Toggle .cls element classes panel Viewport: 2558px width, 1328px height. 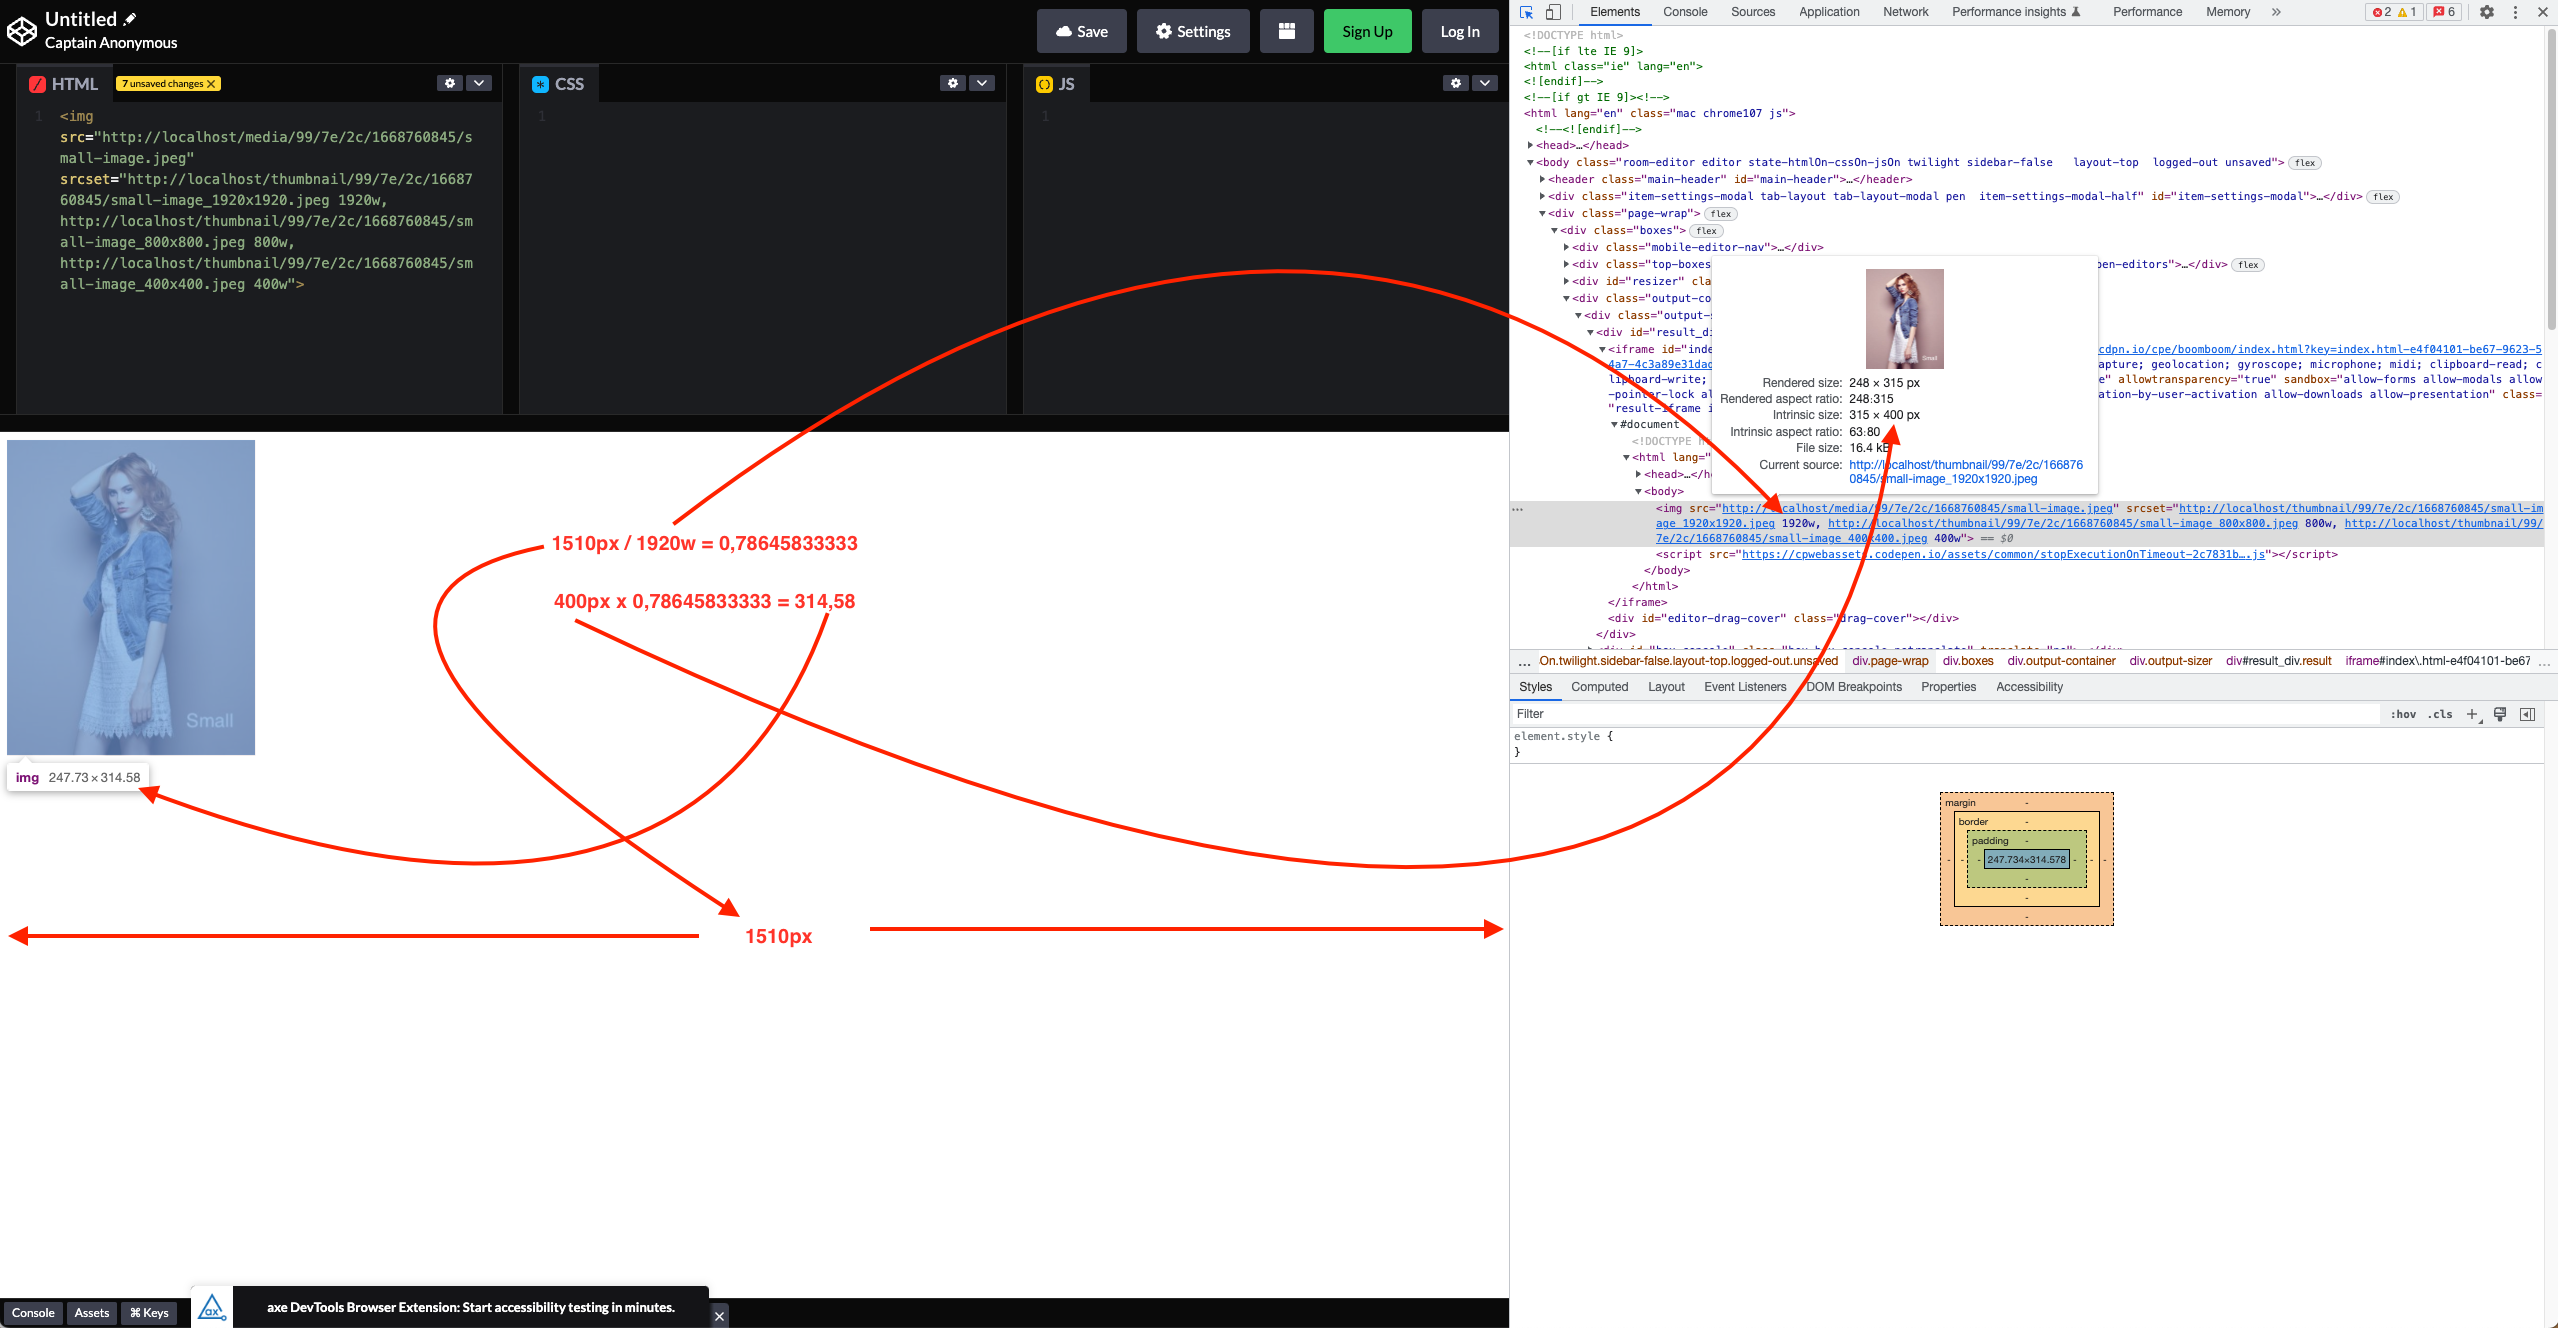click(2440, 714)
